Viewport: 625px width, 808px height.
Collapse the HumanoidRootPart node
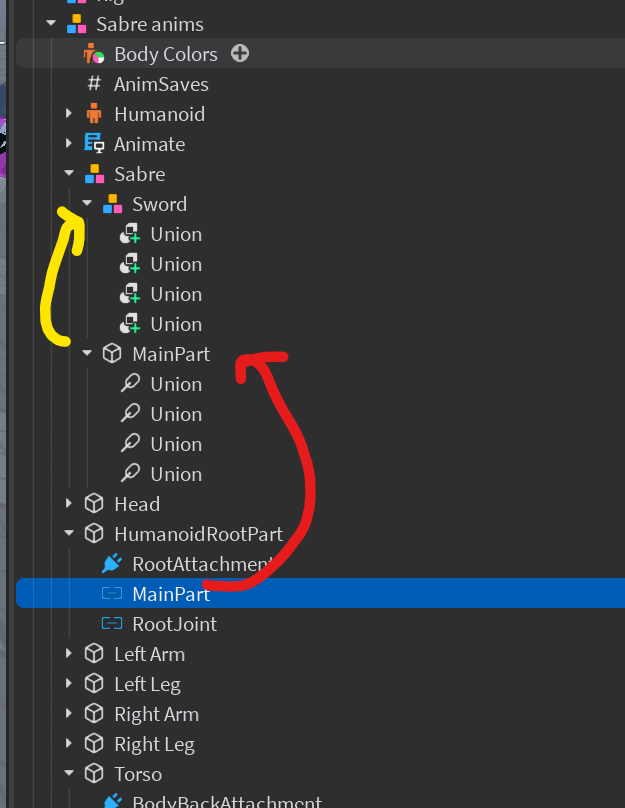pyautogui.click(x=69, y=533)
